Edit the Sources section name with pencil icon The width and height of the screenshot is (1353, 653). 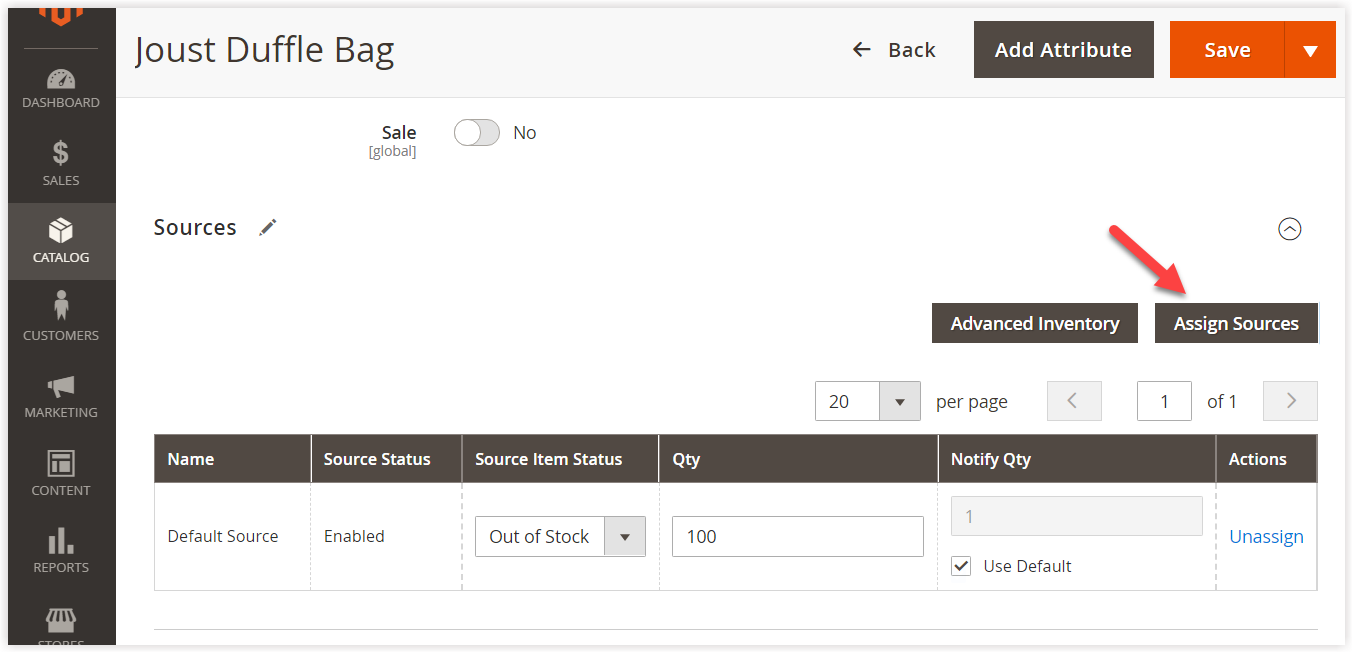pos(267,227)
